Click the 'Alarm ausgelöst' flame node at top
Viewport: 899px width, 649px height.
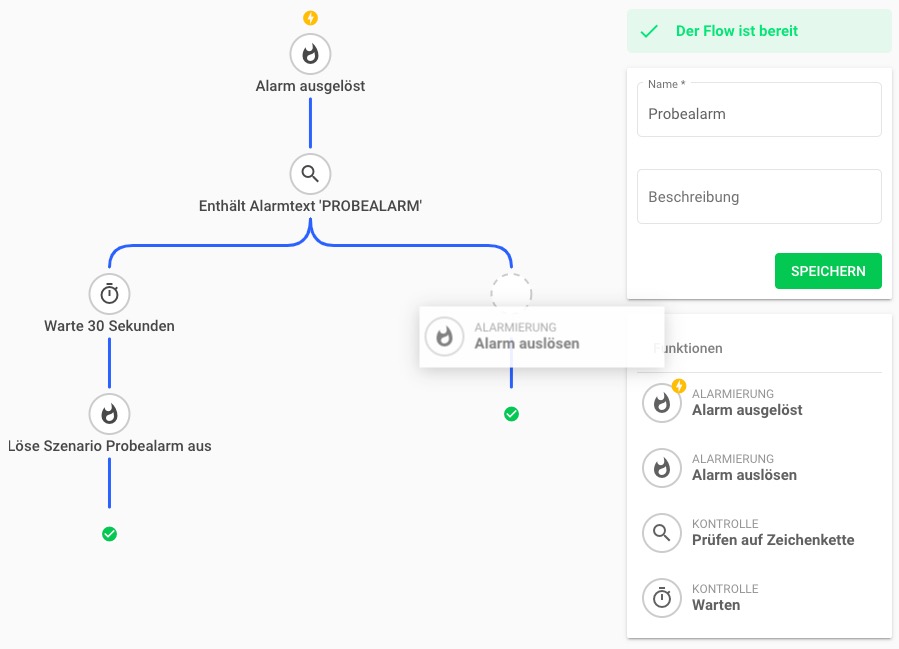pyautogui.click(x=310, y=54)
